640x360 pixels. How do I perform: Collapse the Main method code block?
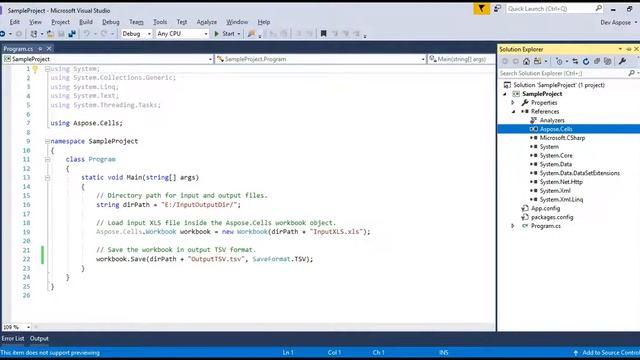coord(47,178)
